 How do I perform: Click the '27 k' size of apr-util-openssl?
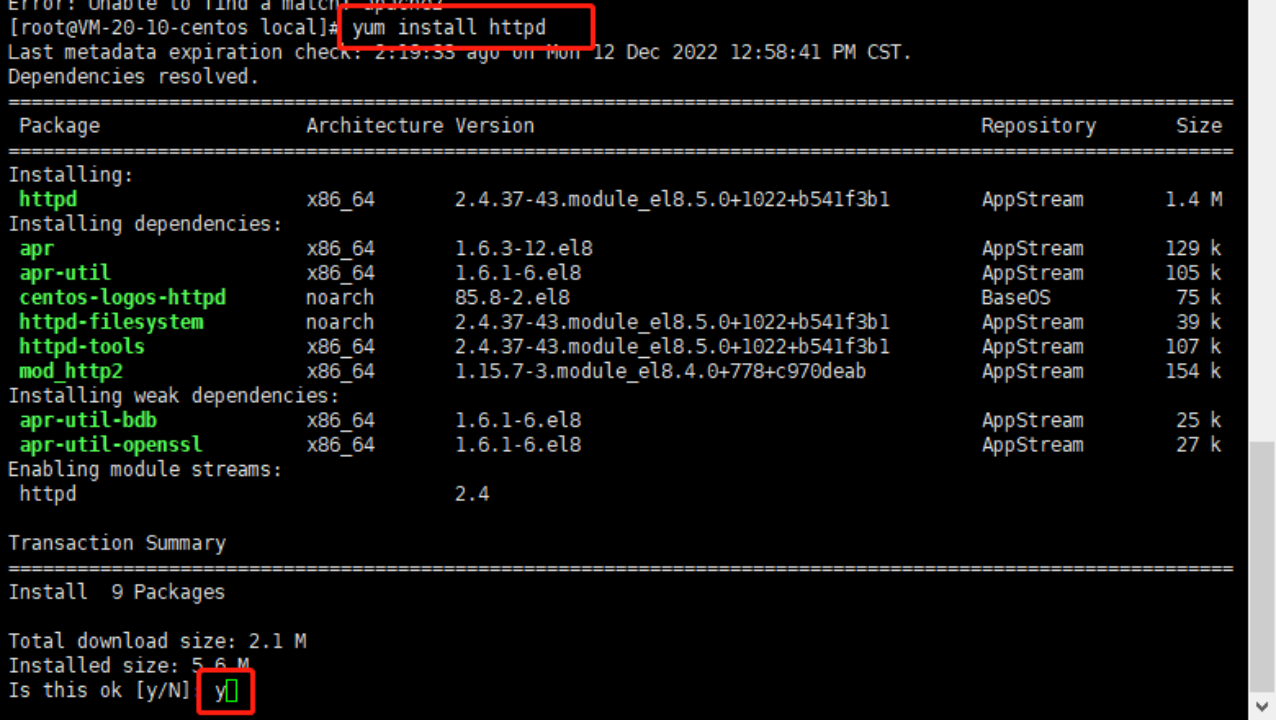pos(1199,445)
